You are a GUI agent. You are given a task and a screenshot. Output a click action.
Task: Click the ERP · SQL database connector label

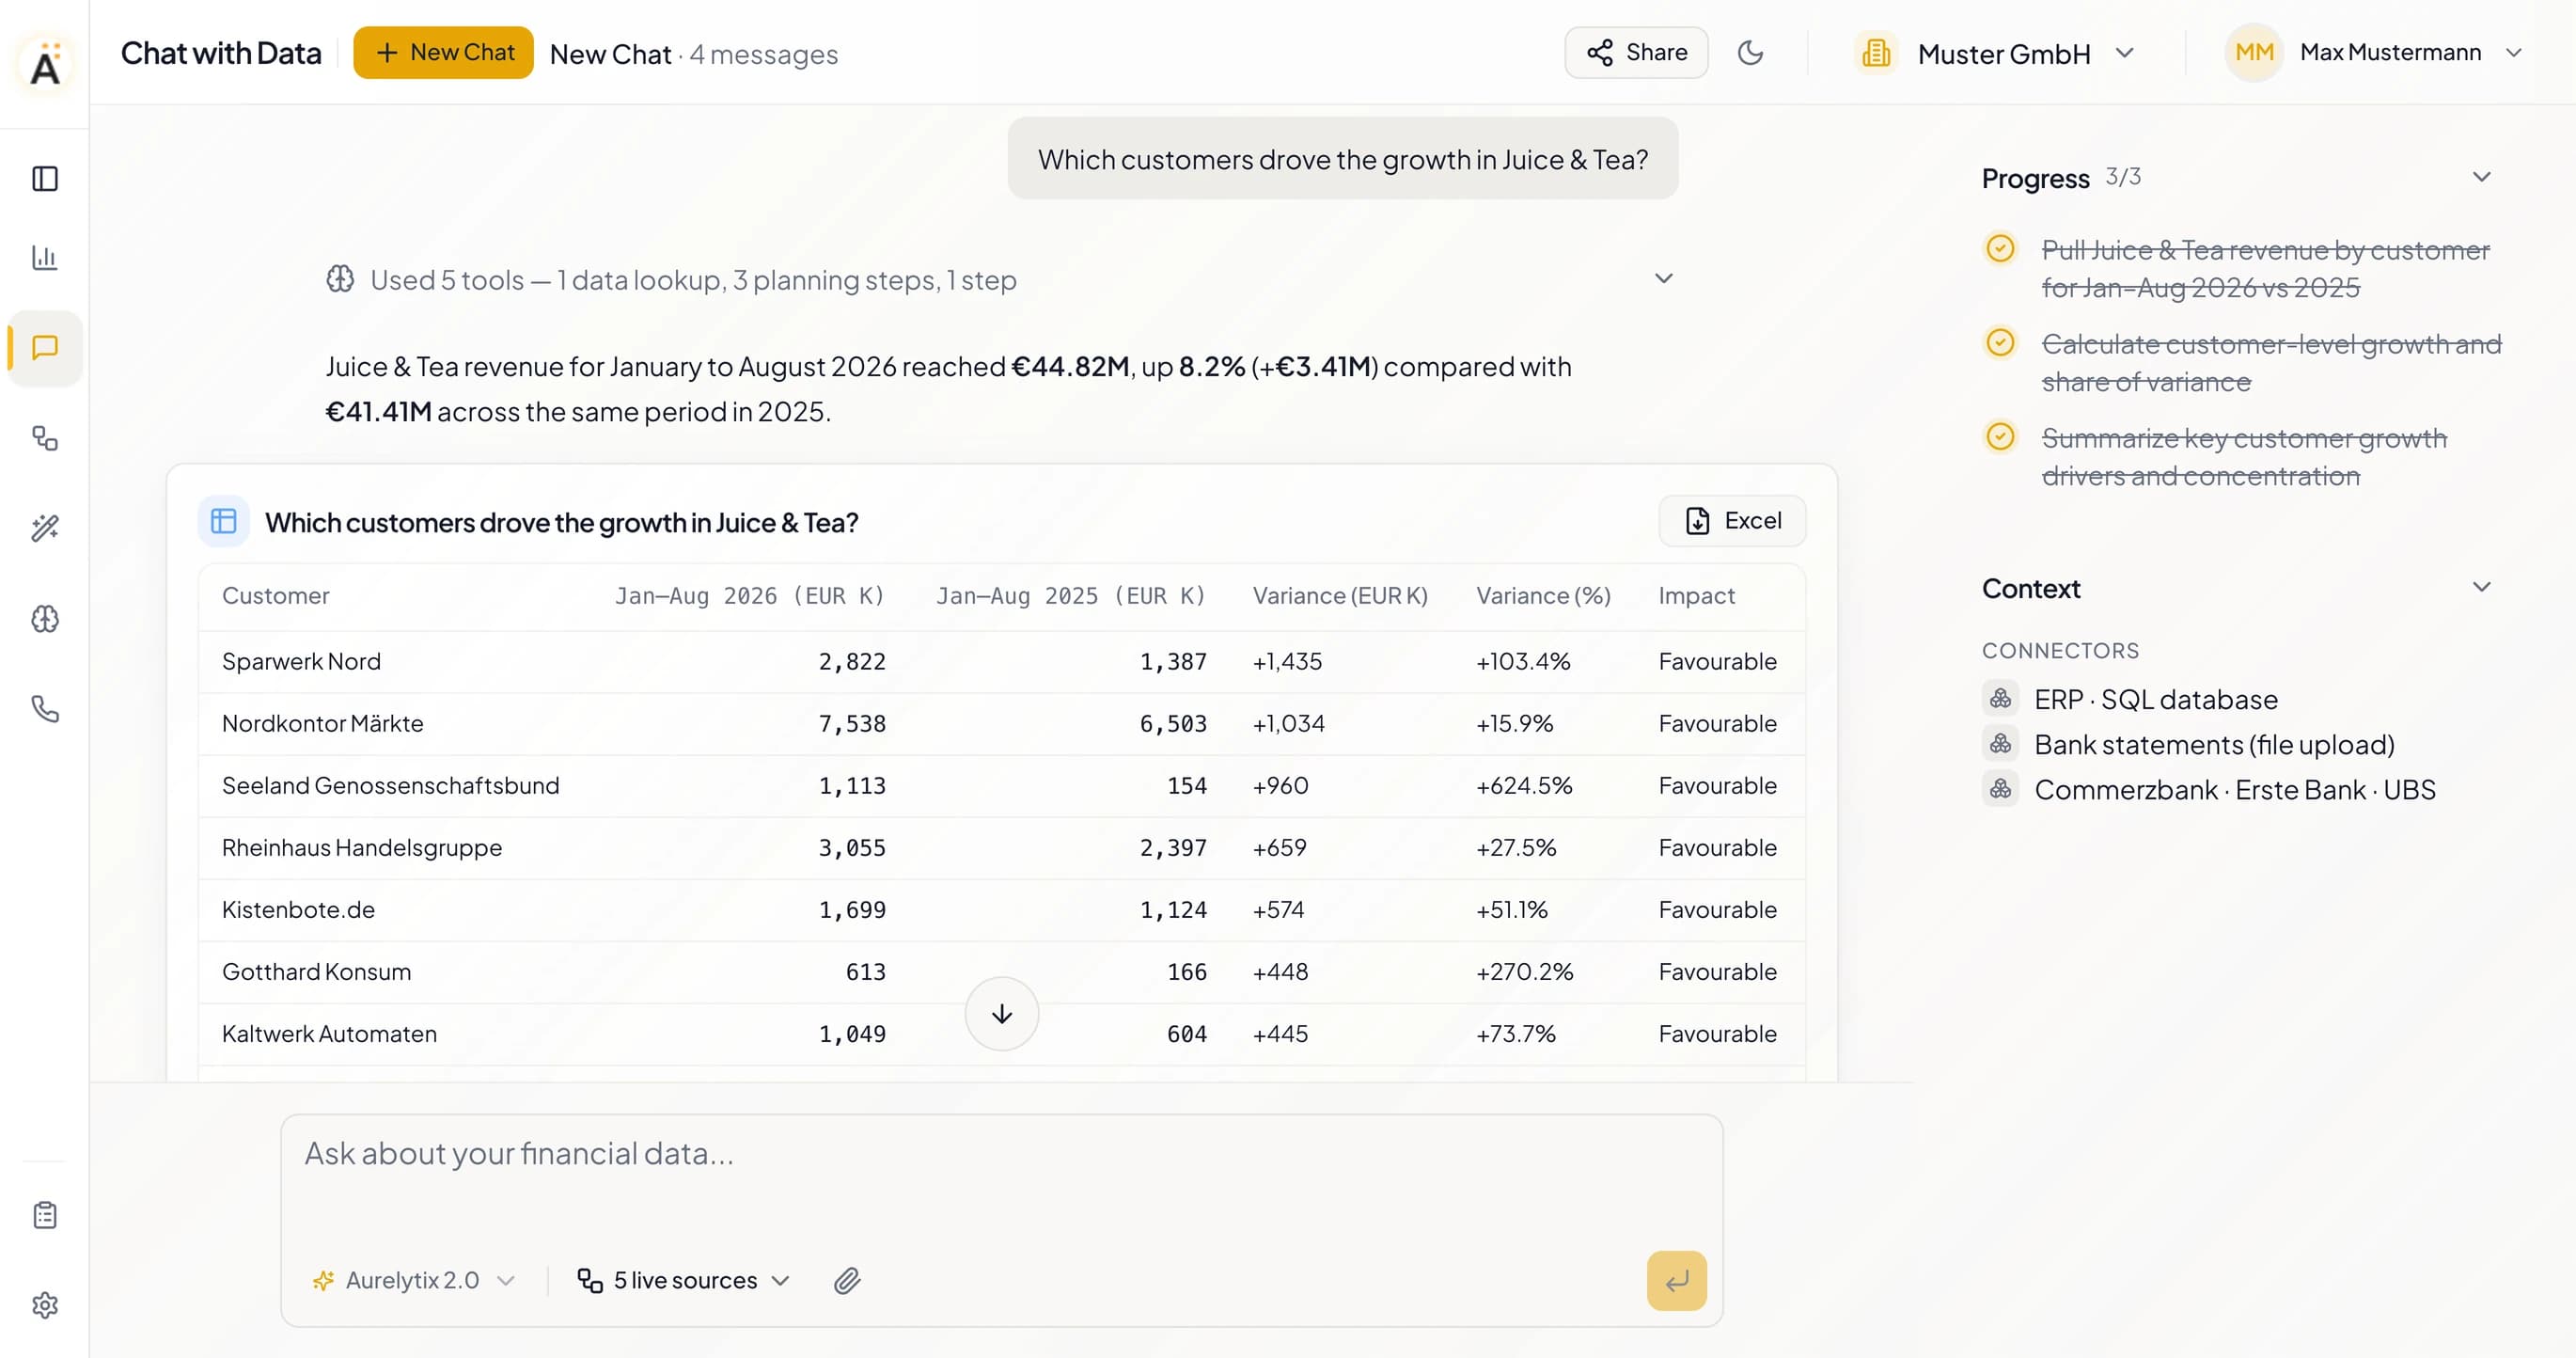pos(2155,699)
